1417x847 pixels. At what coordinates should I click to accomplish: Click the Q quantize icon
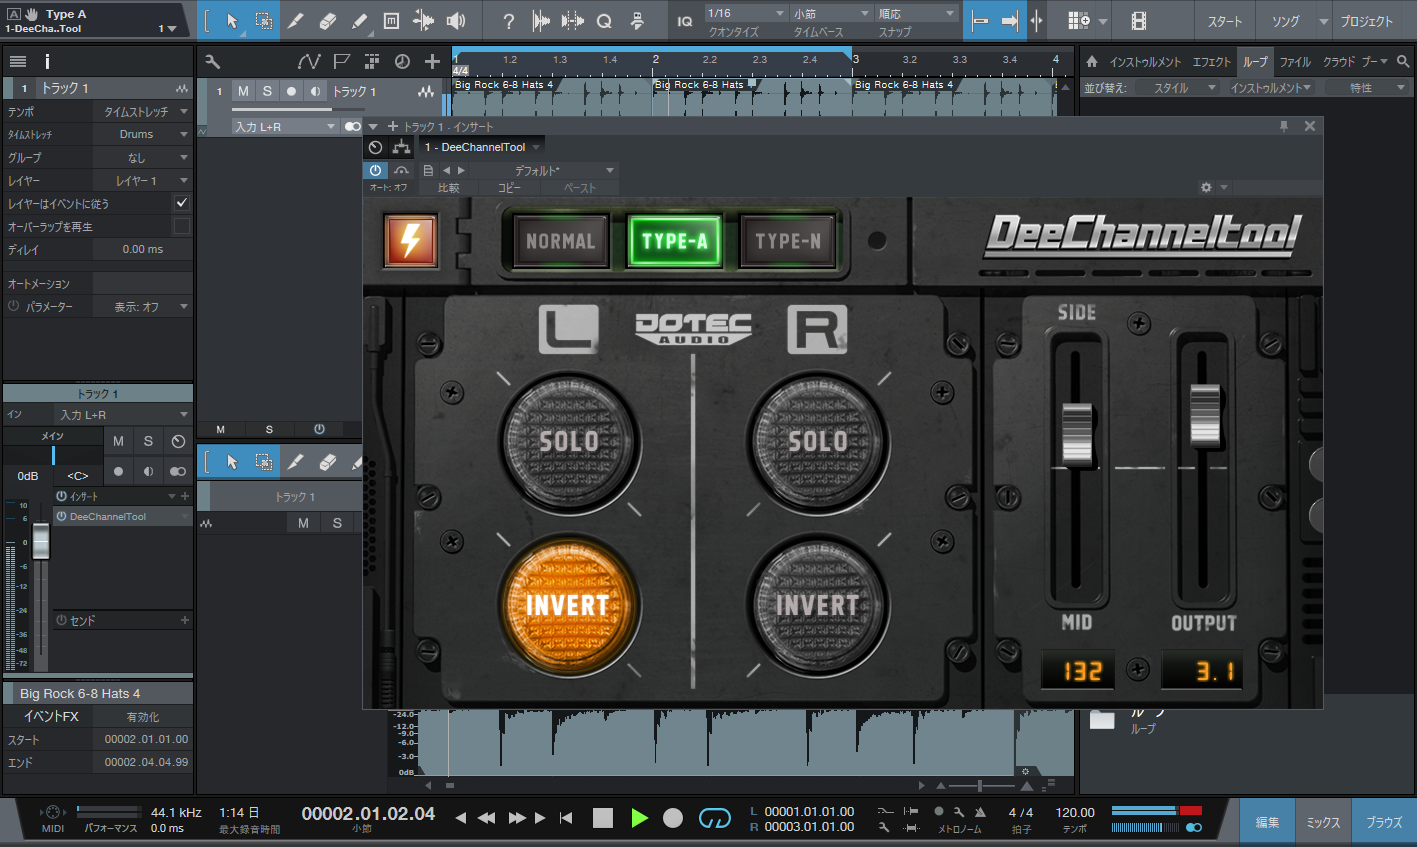tap(604, 21)
